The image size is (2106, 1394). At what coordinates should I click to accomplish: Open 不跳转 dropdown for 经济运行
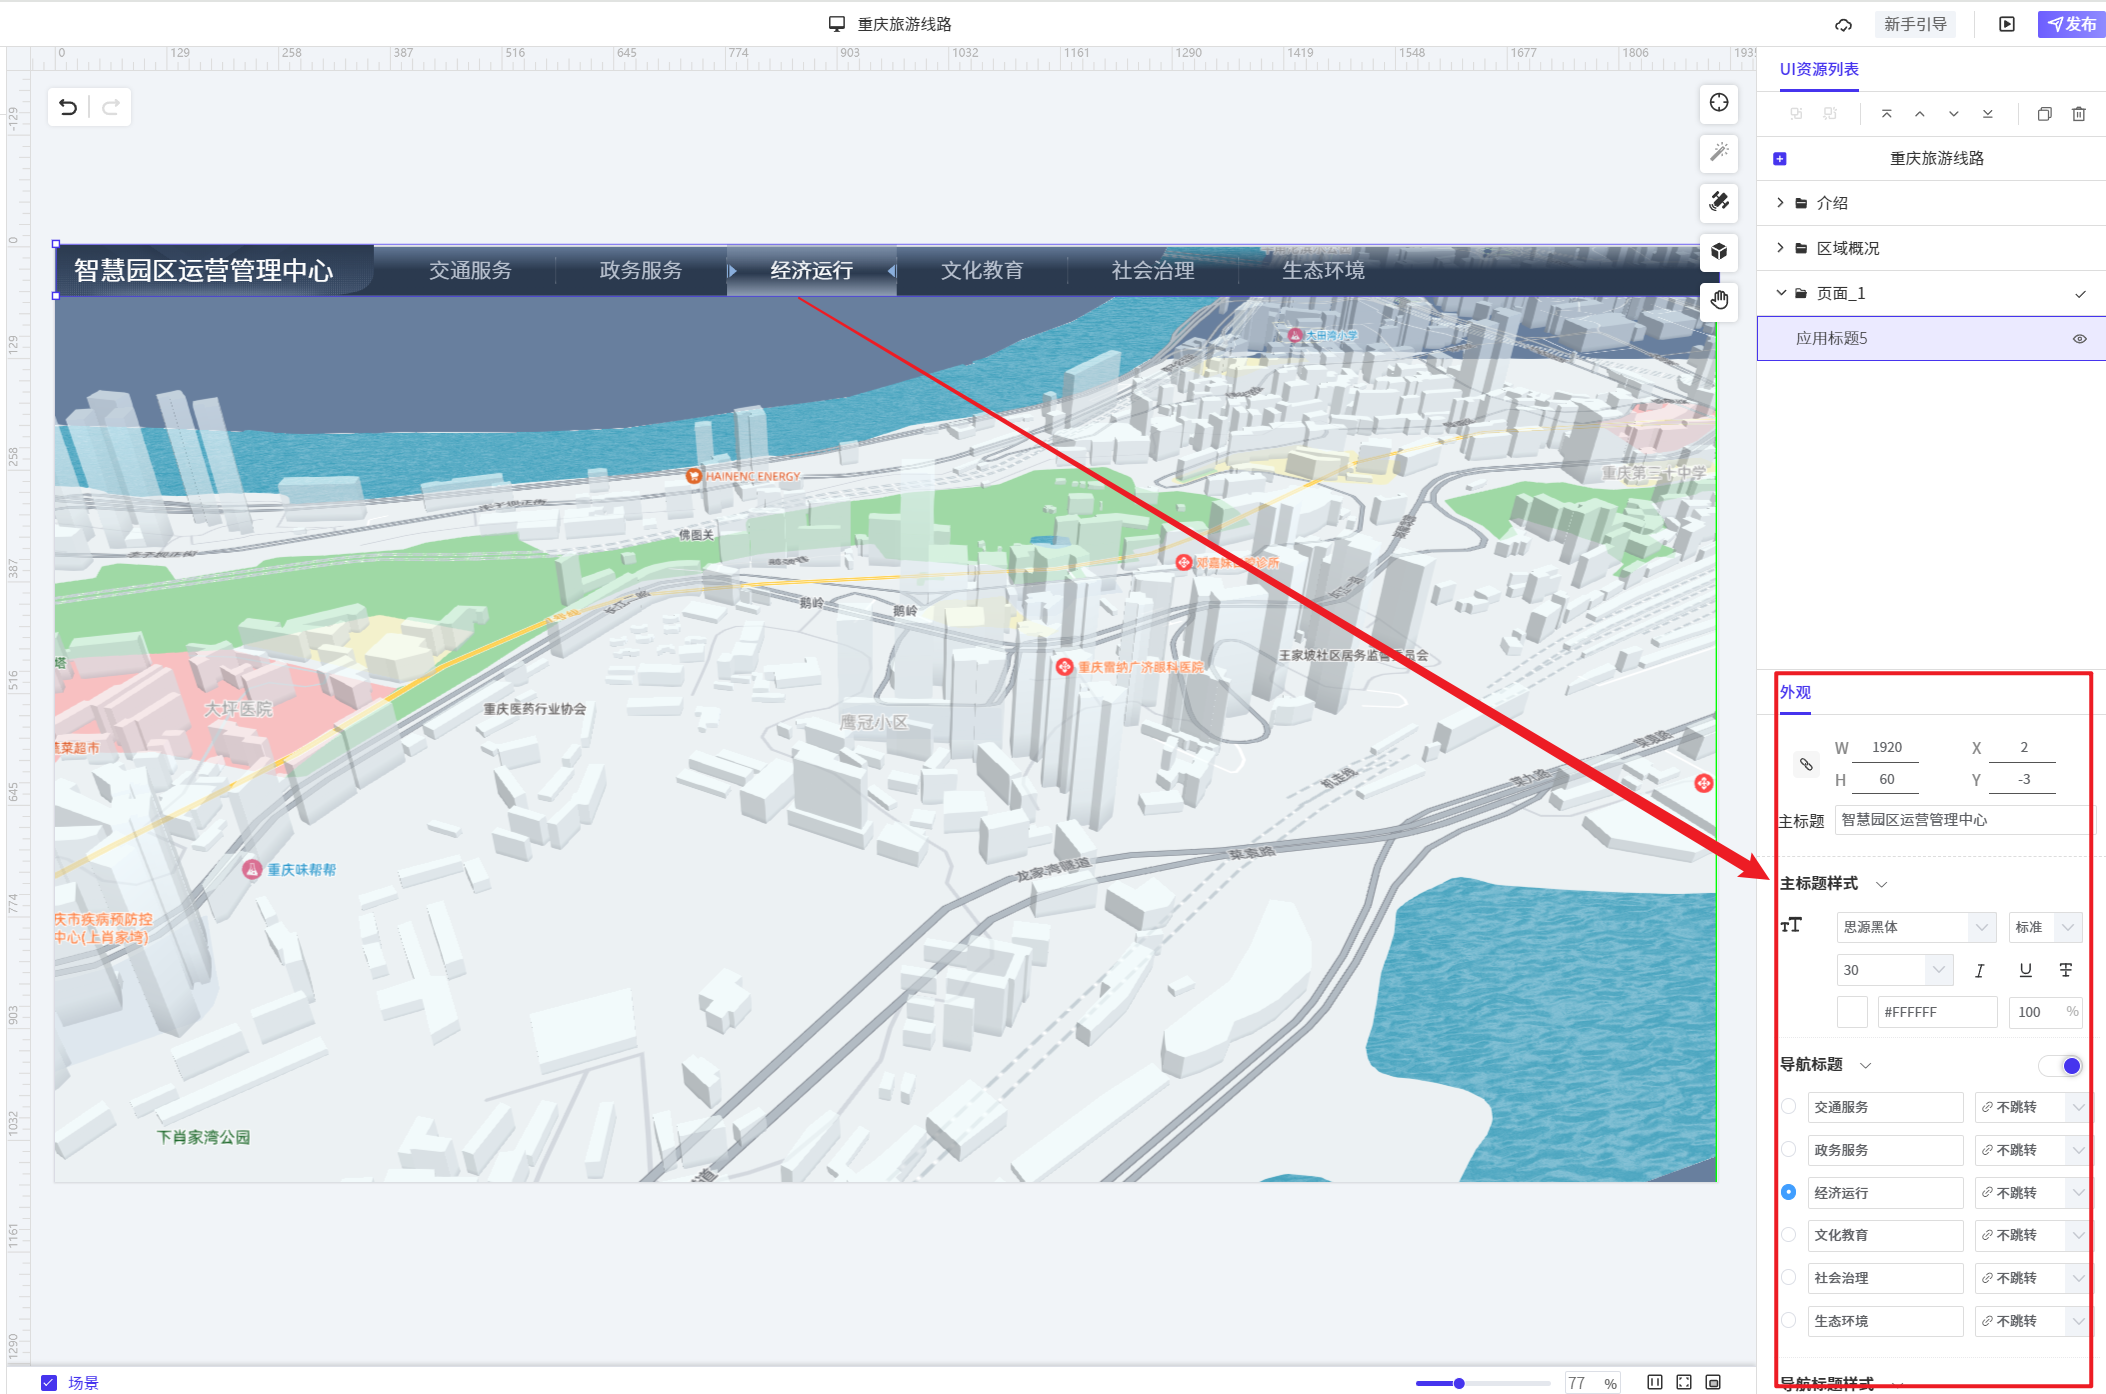coord(2032,1193)
